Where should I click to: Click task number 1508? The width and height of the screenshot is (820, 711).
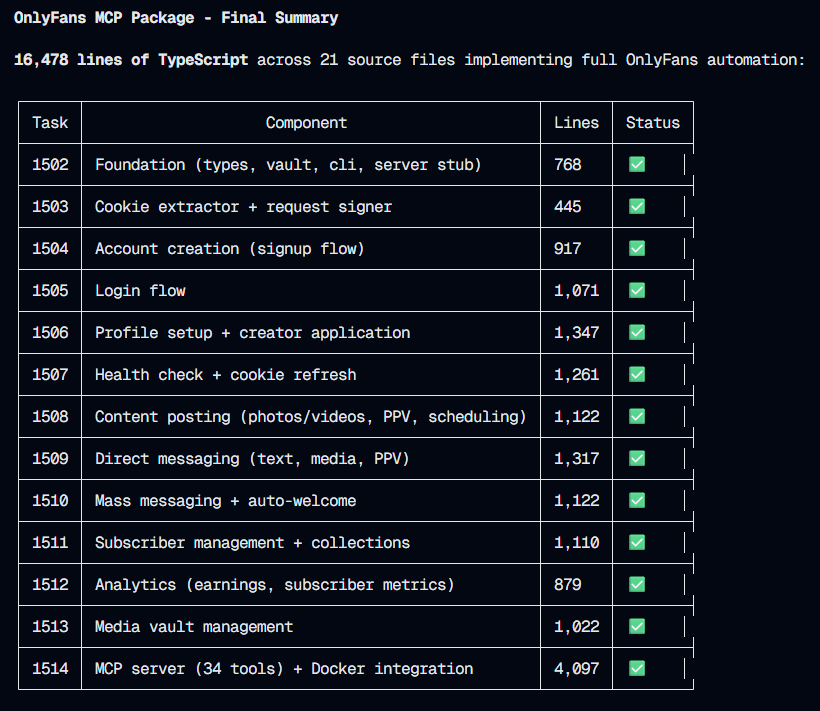pos(50,417)
